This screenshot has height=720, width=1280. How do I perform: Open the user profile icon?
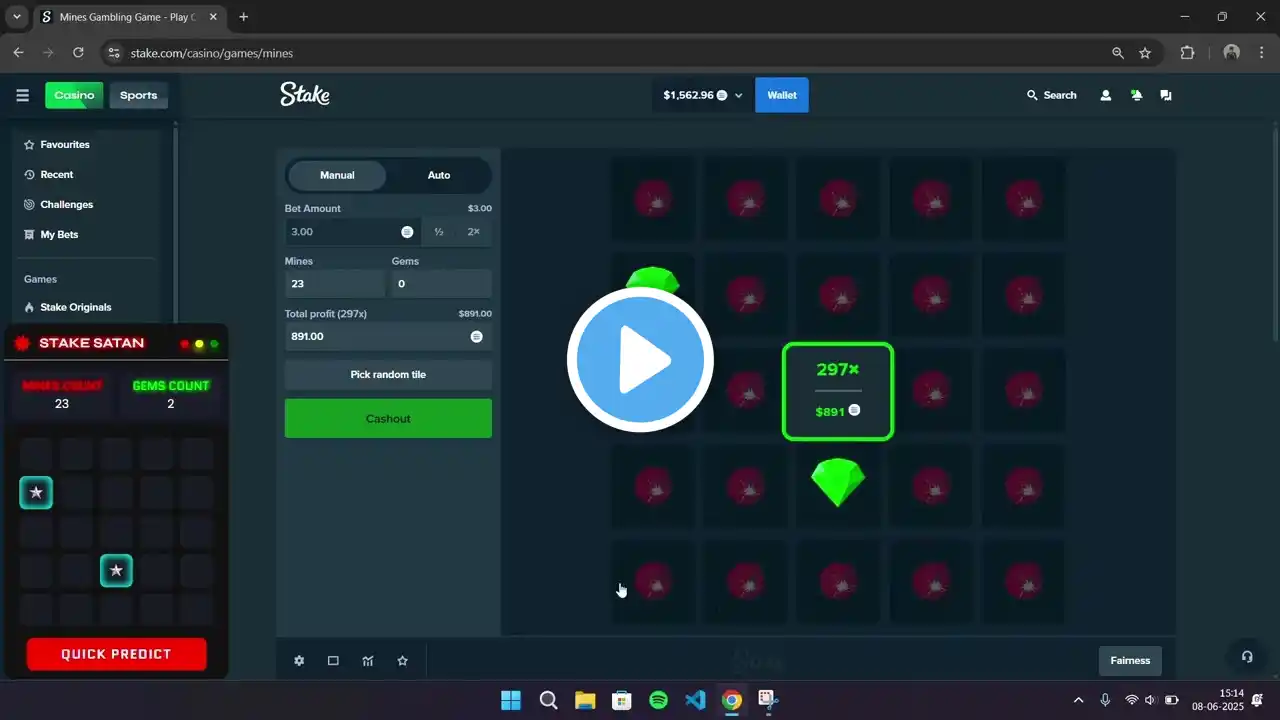[1105, 95]
